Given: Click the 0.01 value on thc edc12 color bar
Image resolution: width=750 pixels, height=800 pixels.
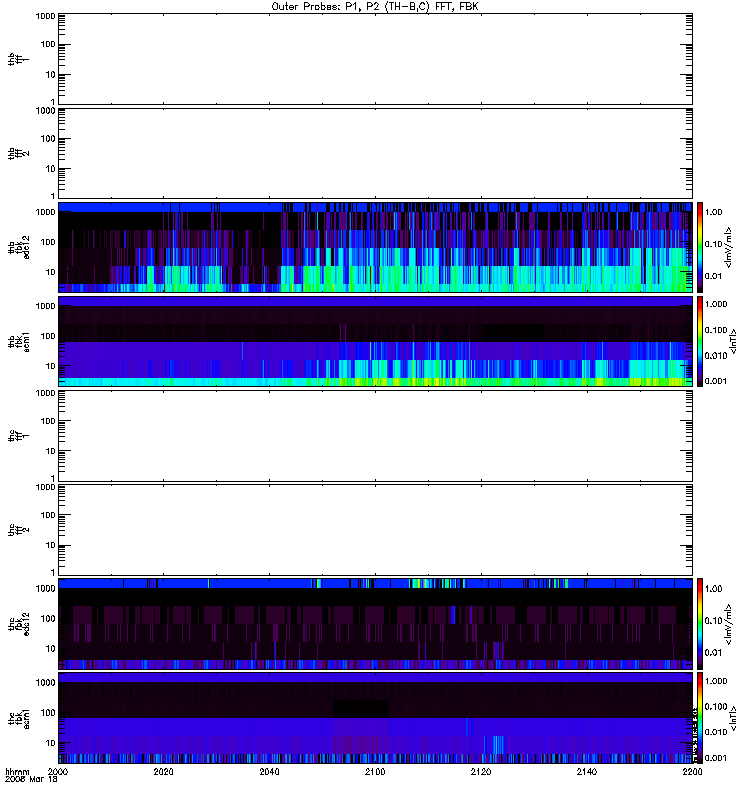Looking at the screenshot, I should pyautogui.click(x=714, y=653).
